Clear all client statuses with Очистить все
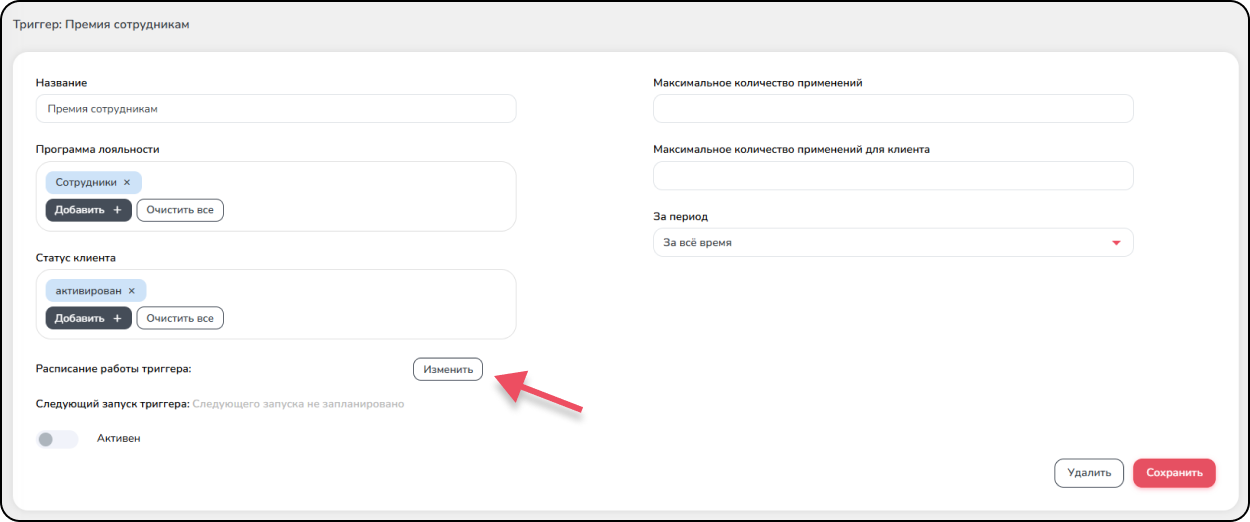 click(x=180, y=318)
